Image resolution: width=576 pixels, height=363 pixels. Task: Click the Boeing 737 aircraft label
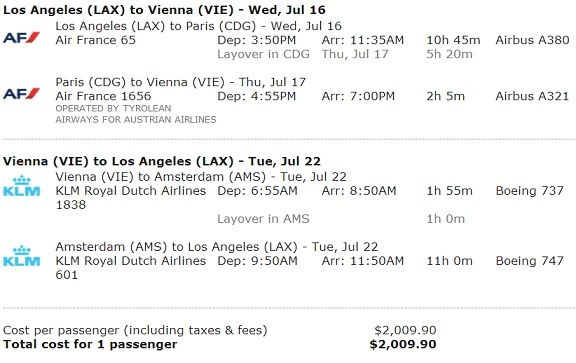530,191
